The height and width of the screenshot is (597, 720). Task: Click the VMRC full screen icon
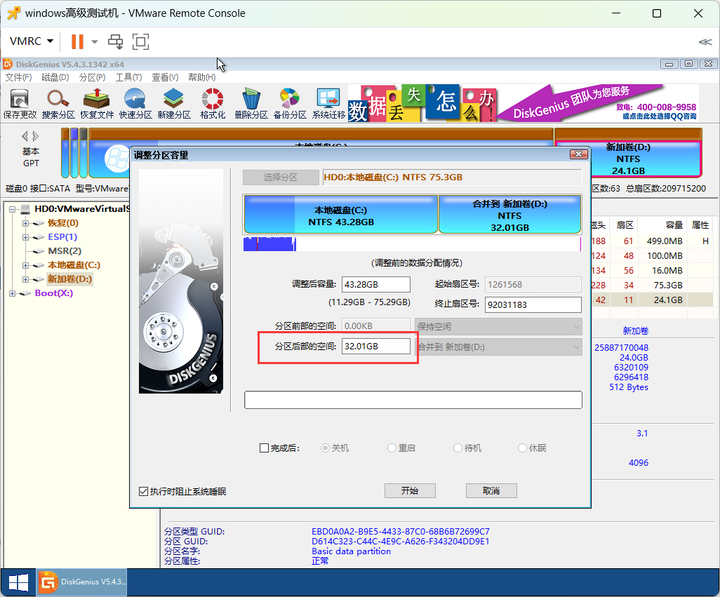coord(141,41)
